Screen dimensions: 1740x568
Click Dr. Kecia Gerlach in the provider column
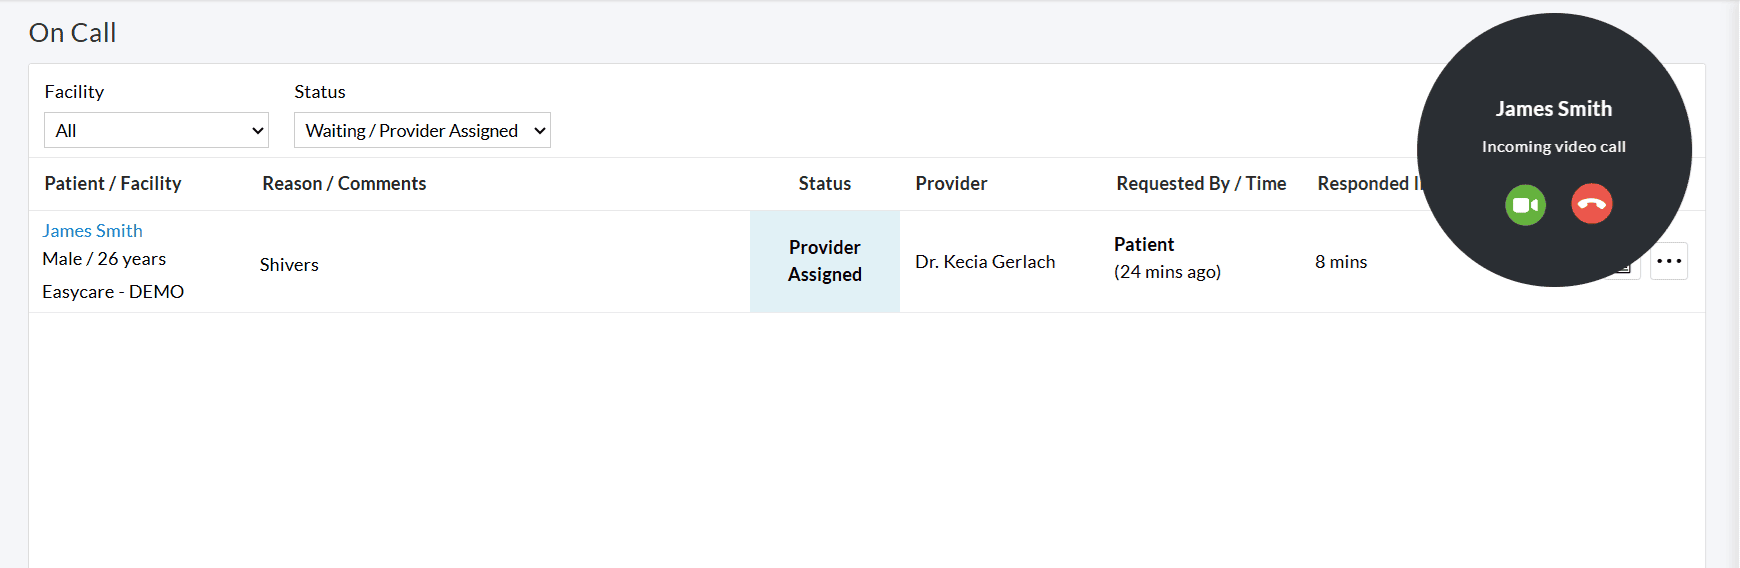click(985, 262)
